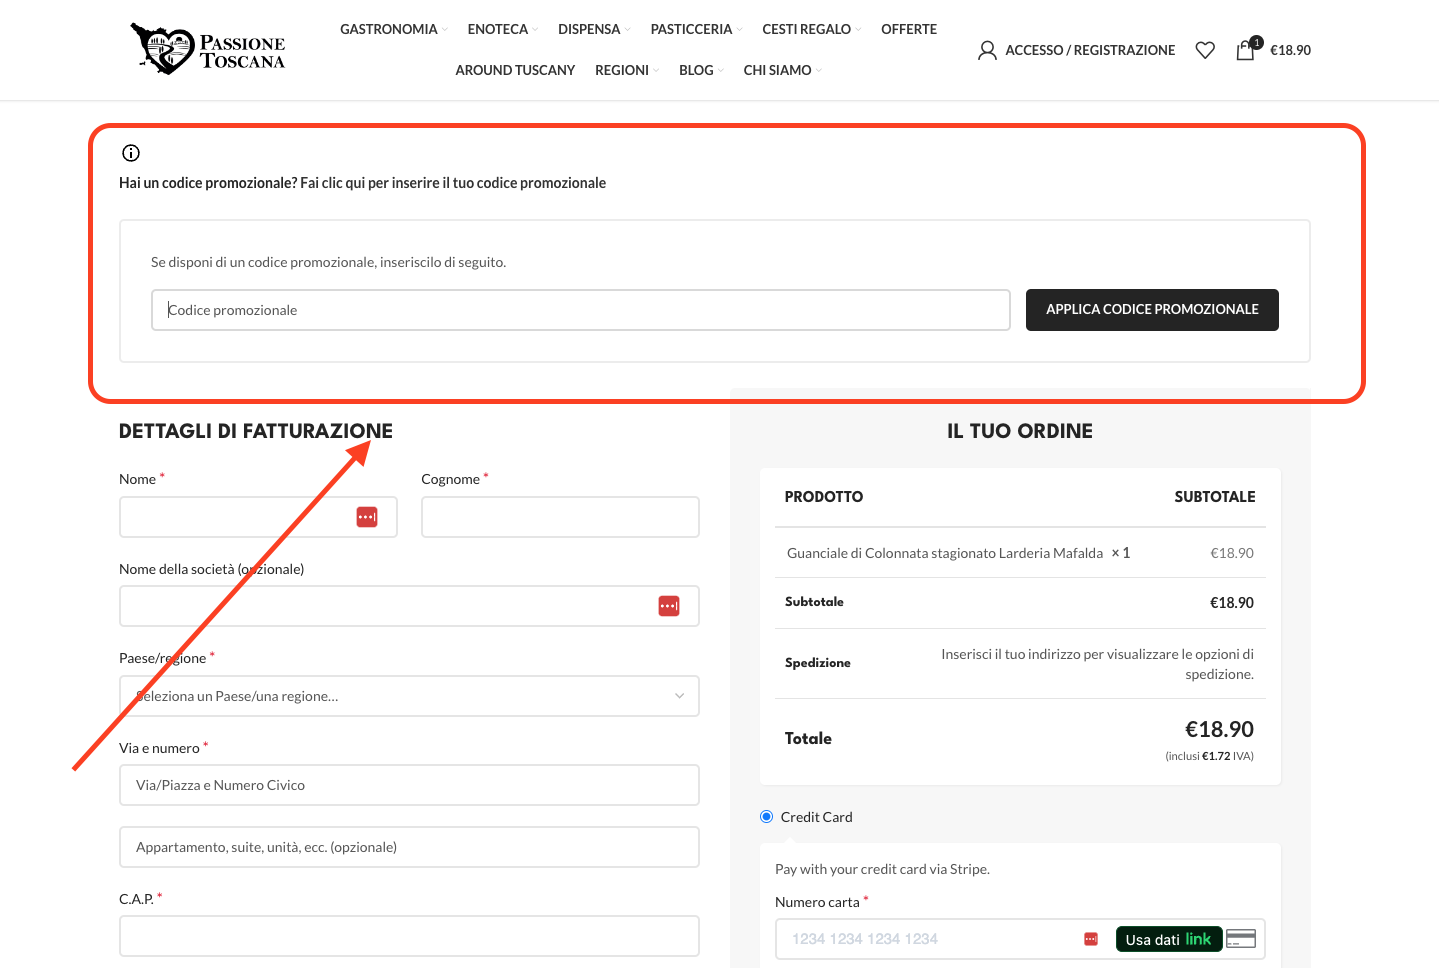Open the Around Tuscany page

515,70
